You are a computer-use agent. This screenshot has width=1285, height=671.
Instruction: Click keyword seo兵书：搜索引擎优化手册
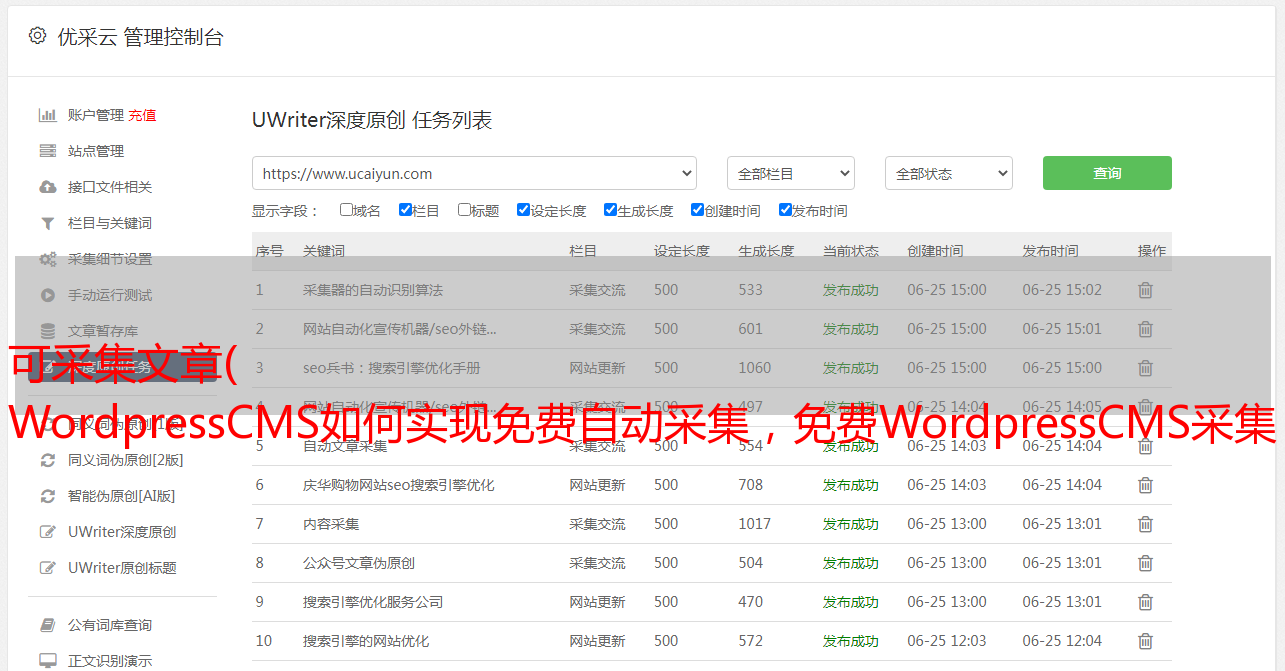[392, 368]
